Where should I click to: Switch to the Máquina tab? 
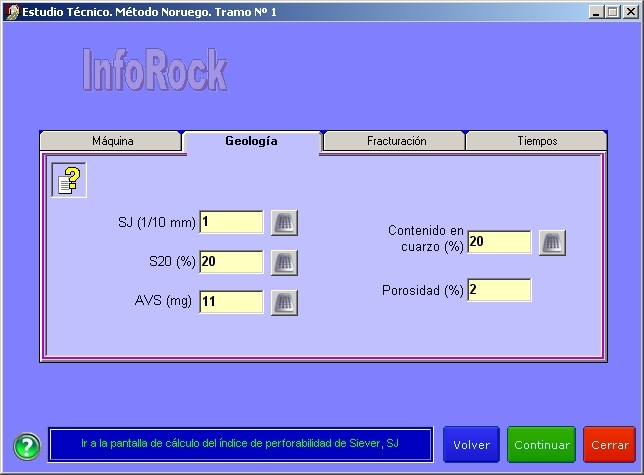(x=112, y=141)
